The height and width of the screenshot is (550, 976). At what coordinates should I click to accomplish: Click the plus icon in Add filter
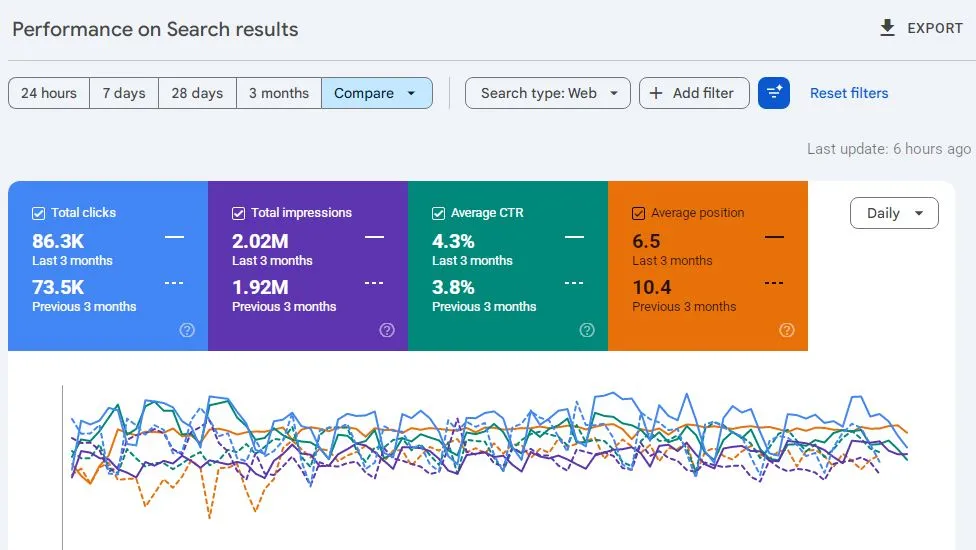click(656, 93)
